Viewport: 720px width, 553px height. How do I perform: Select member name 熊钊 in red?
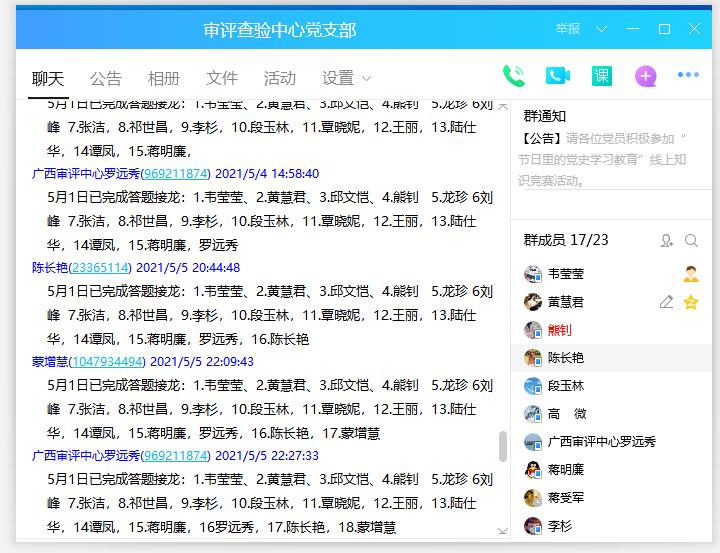[x=560, y=330]
